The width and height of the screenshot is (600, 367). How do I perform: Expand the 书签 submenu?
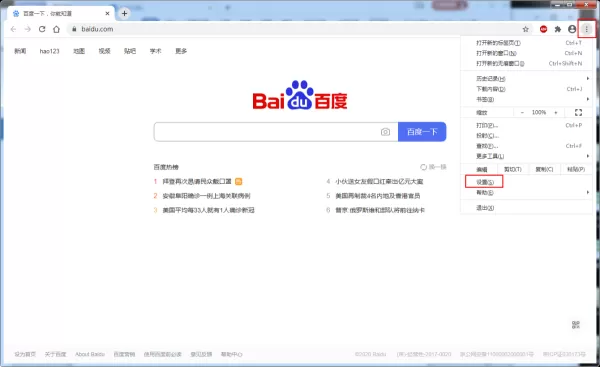point(527,99)
